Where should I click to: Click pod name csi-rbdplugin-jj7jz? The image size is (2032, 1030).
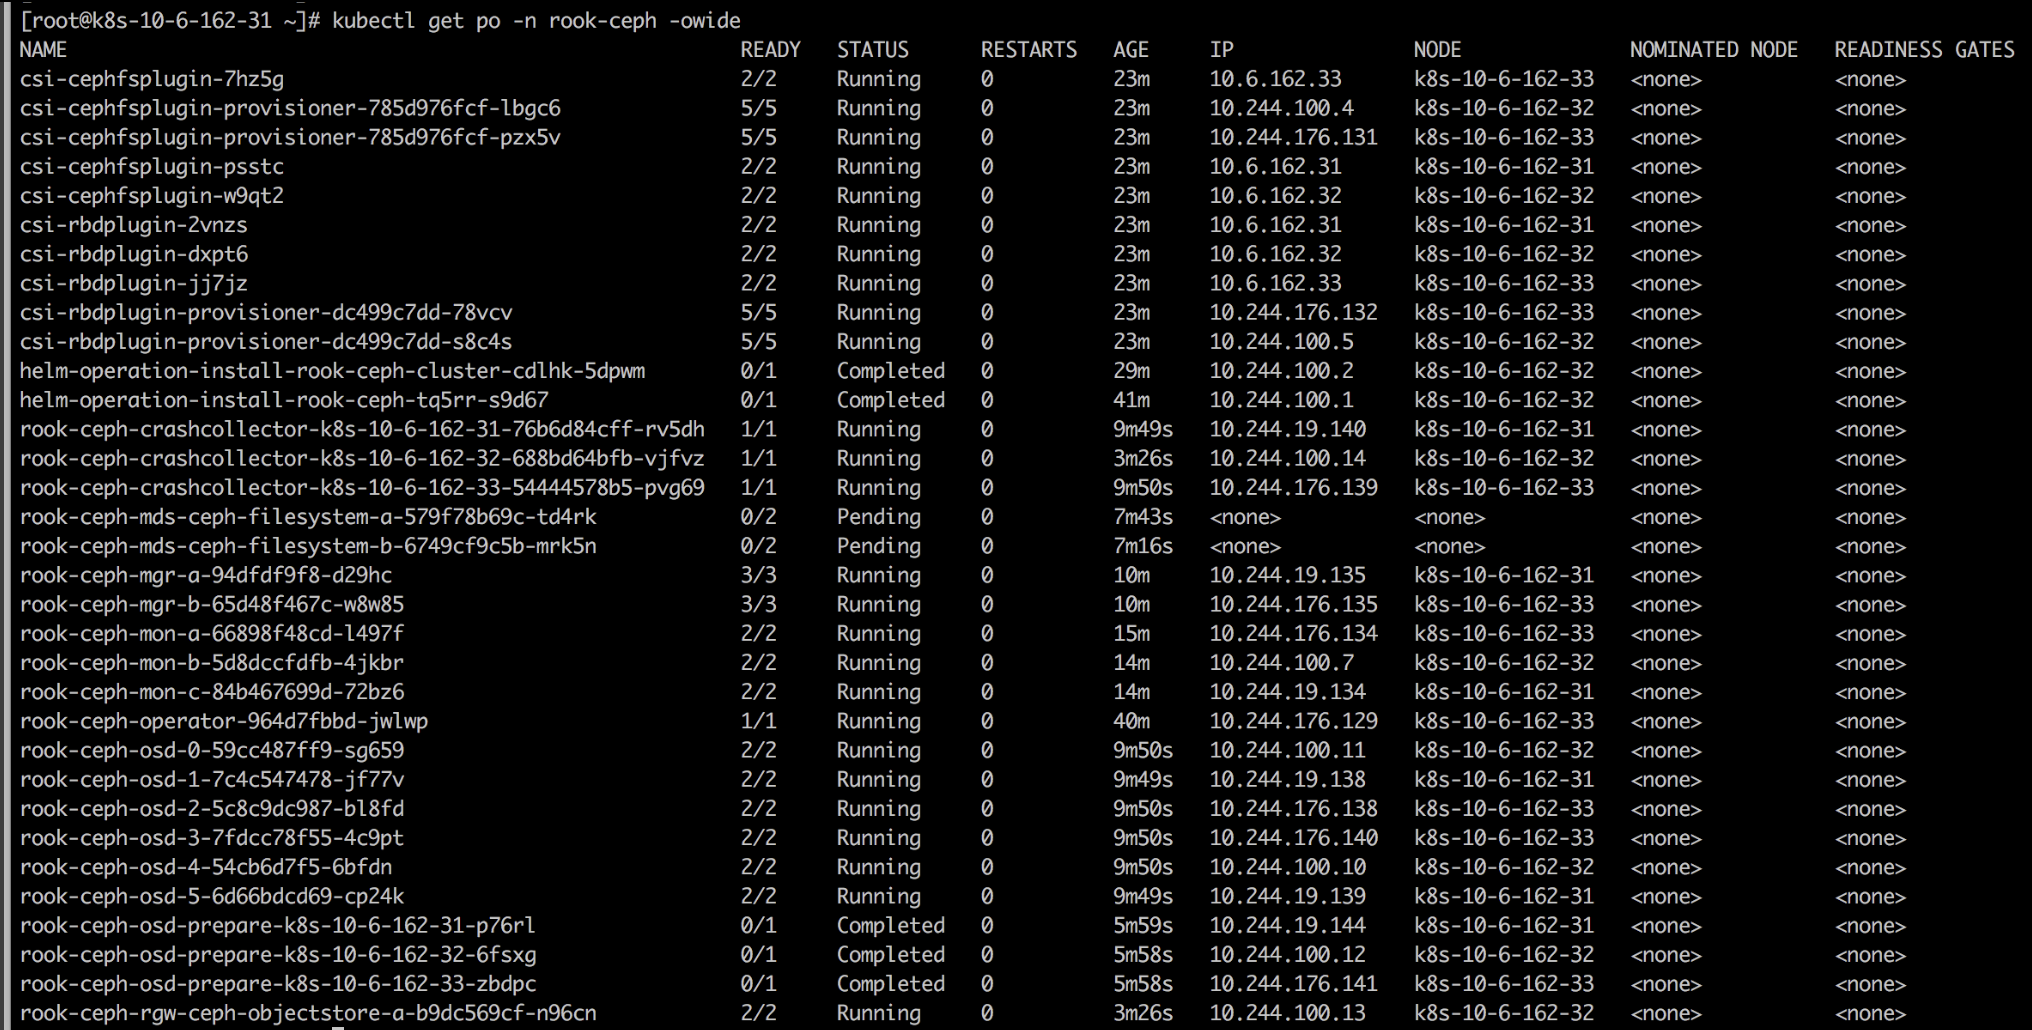pos(134,283)
